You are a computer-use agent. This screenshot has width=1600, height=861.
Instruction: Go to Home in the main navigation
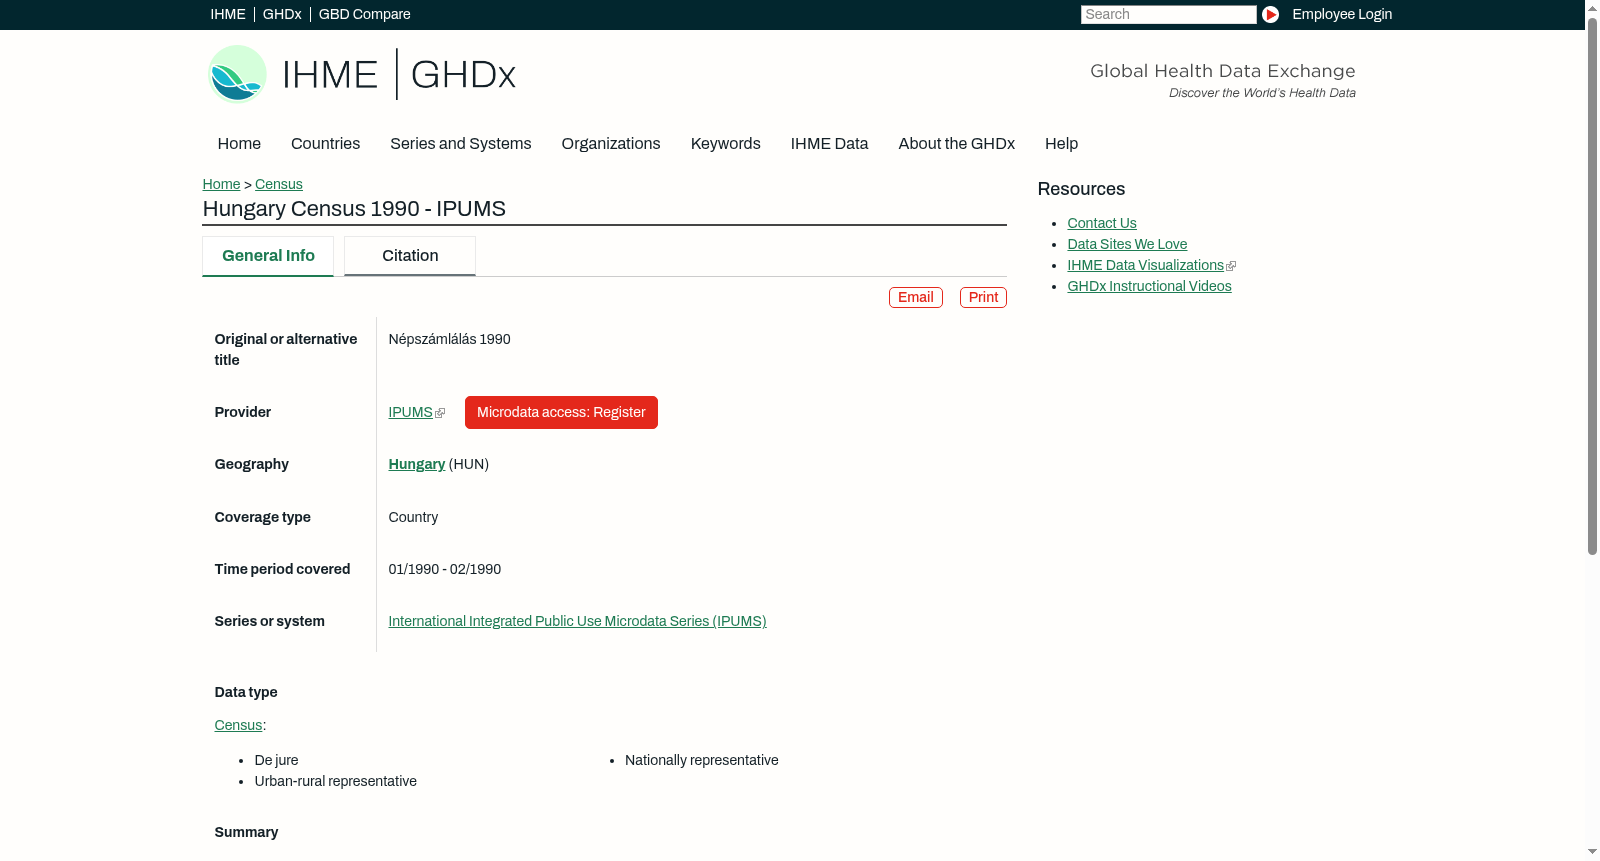pyautogui.click(x=239, y=144)
